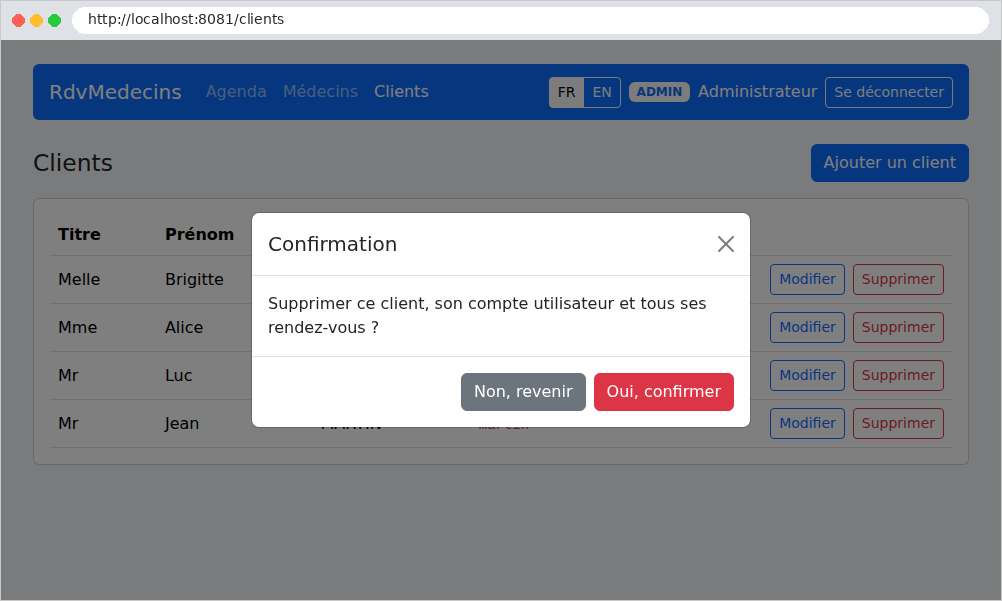Click the browser address bar
The height and width of the screenshot is (601, 1002).
530,20
